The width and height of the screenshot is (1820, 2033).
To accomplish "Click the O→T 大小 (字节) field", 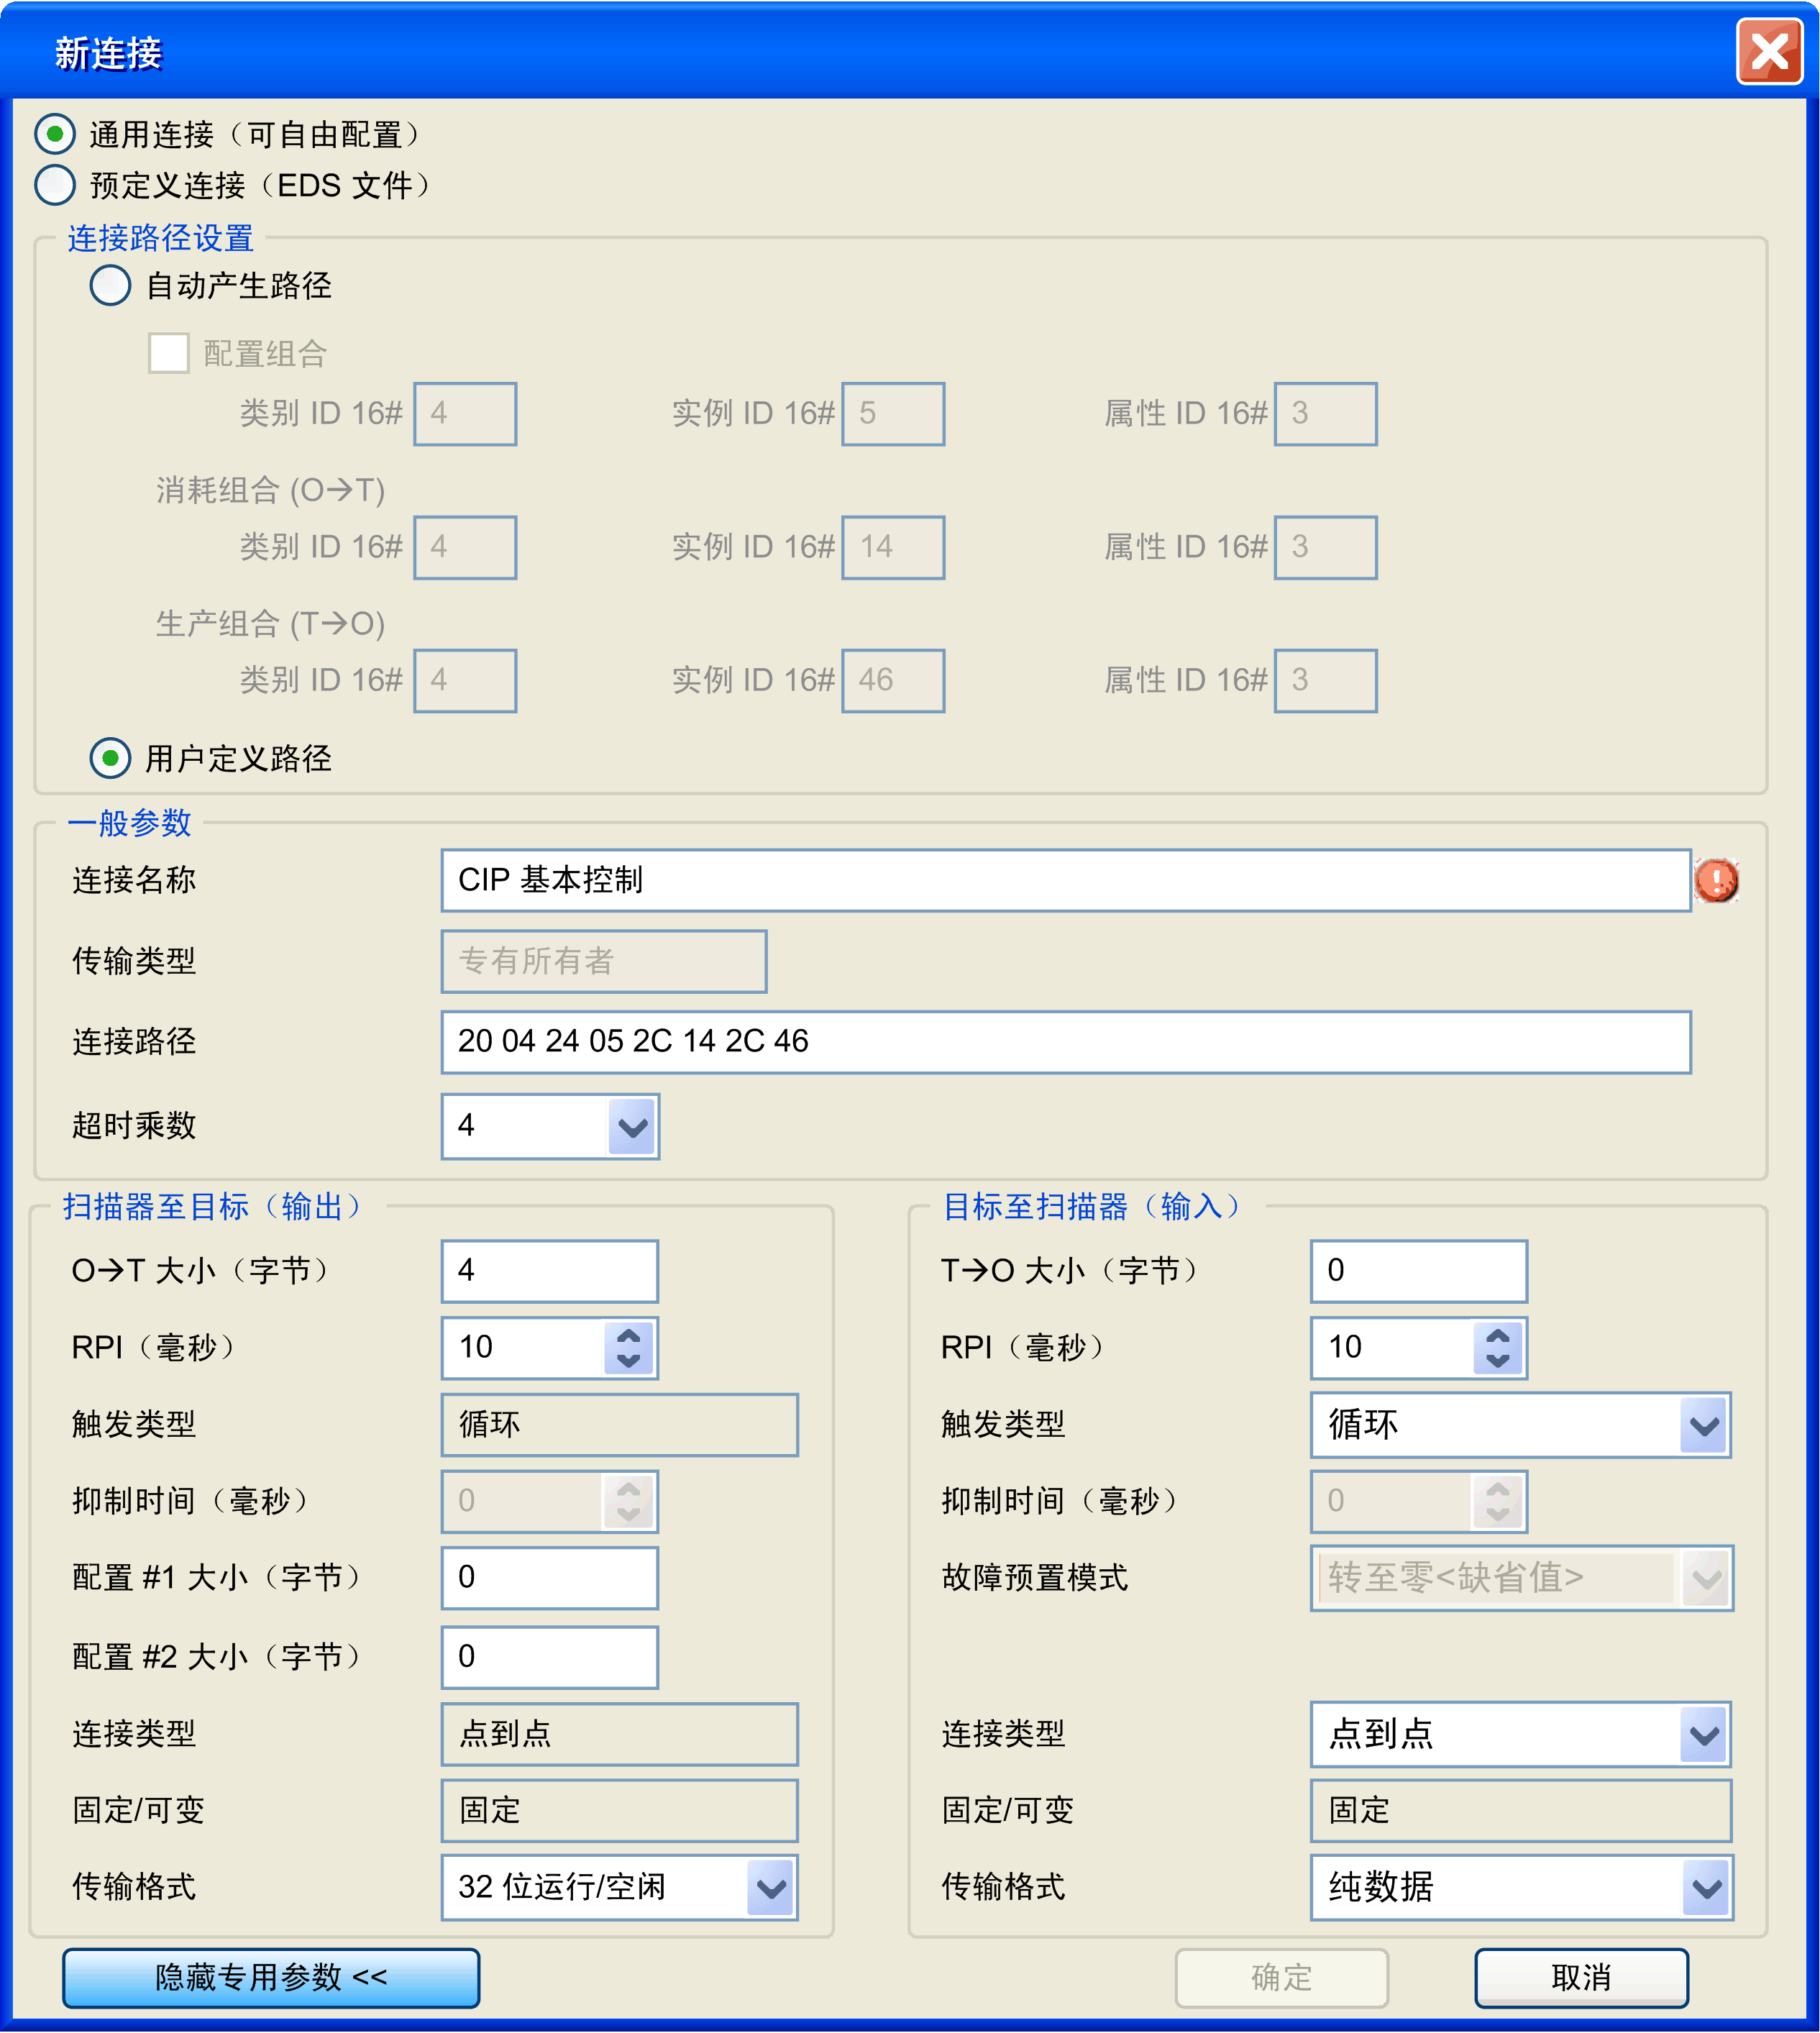I will pyautogui.click(x=549, y=1271).
